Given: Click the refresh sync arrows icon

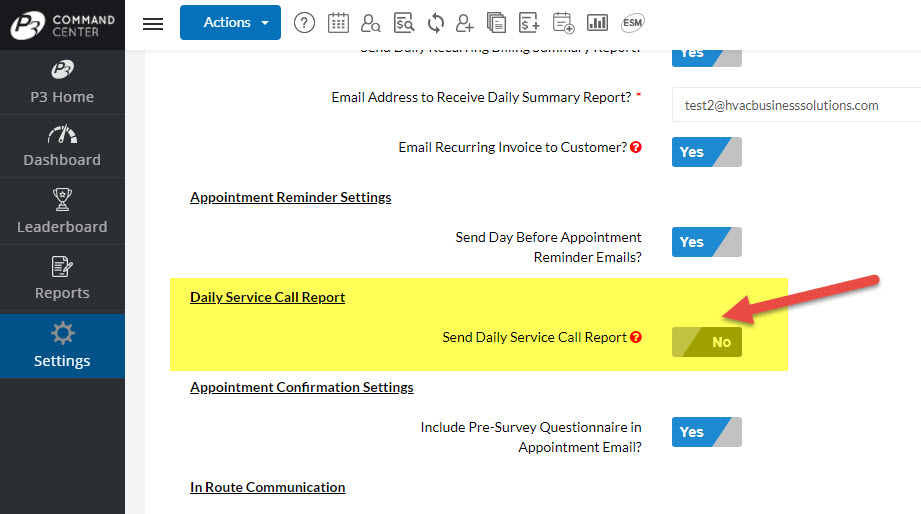Looking at the screenshot, I should point(435,23).
